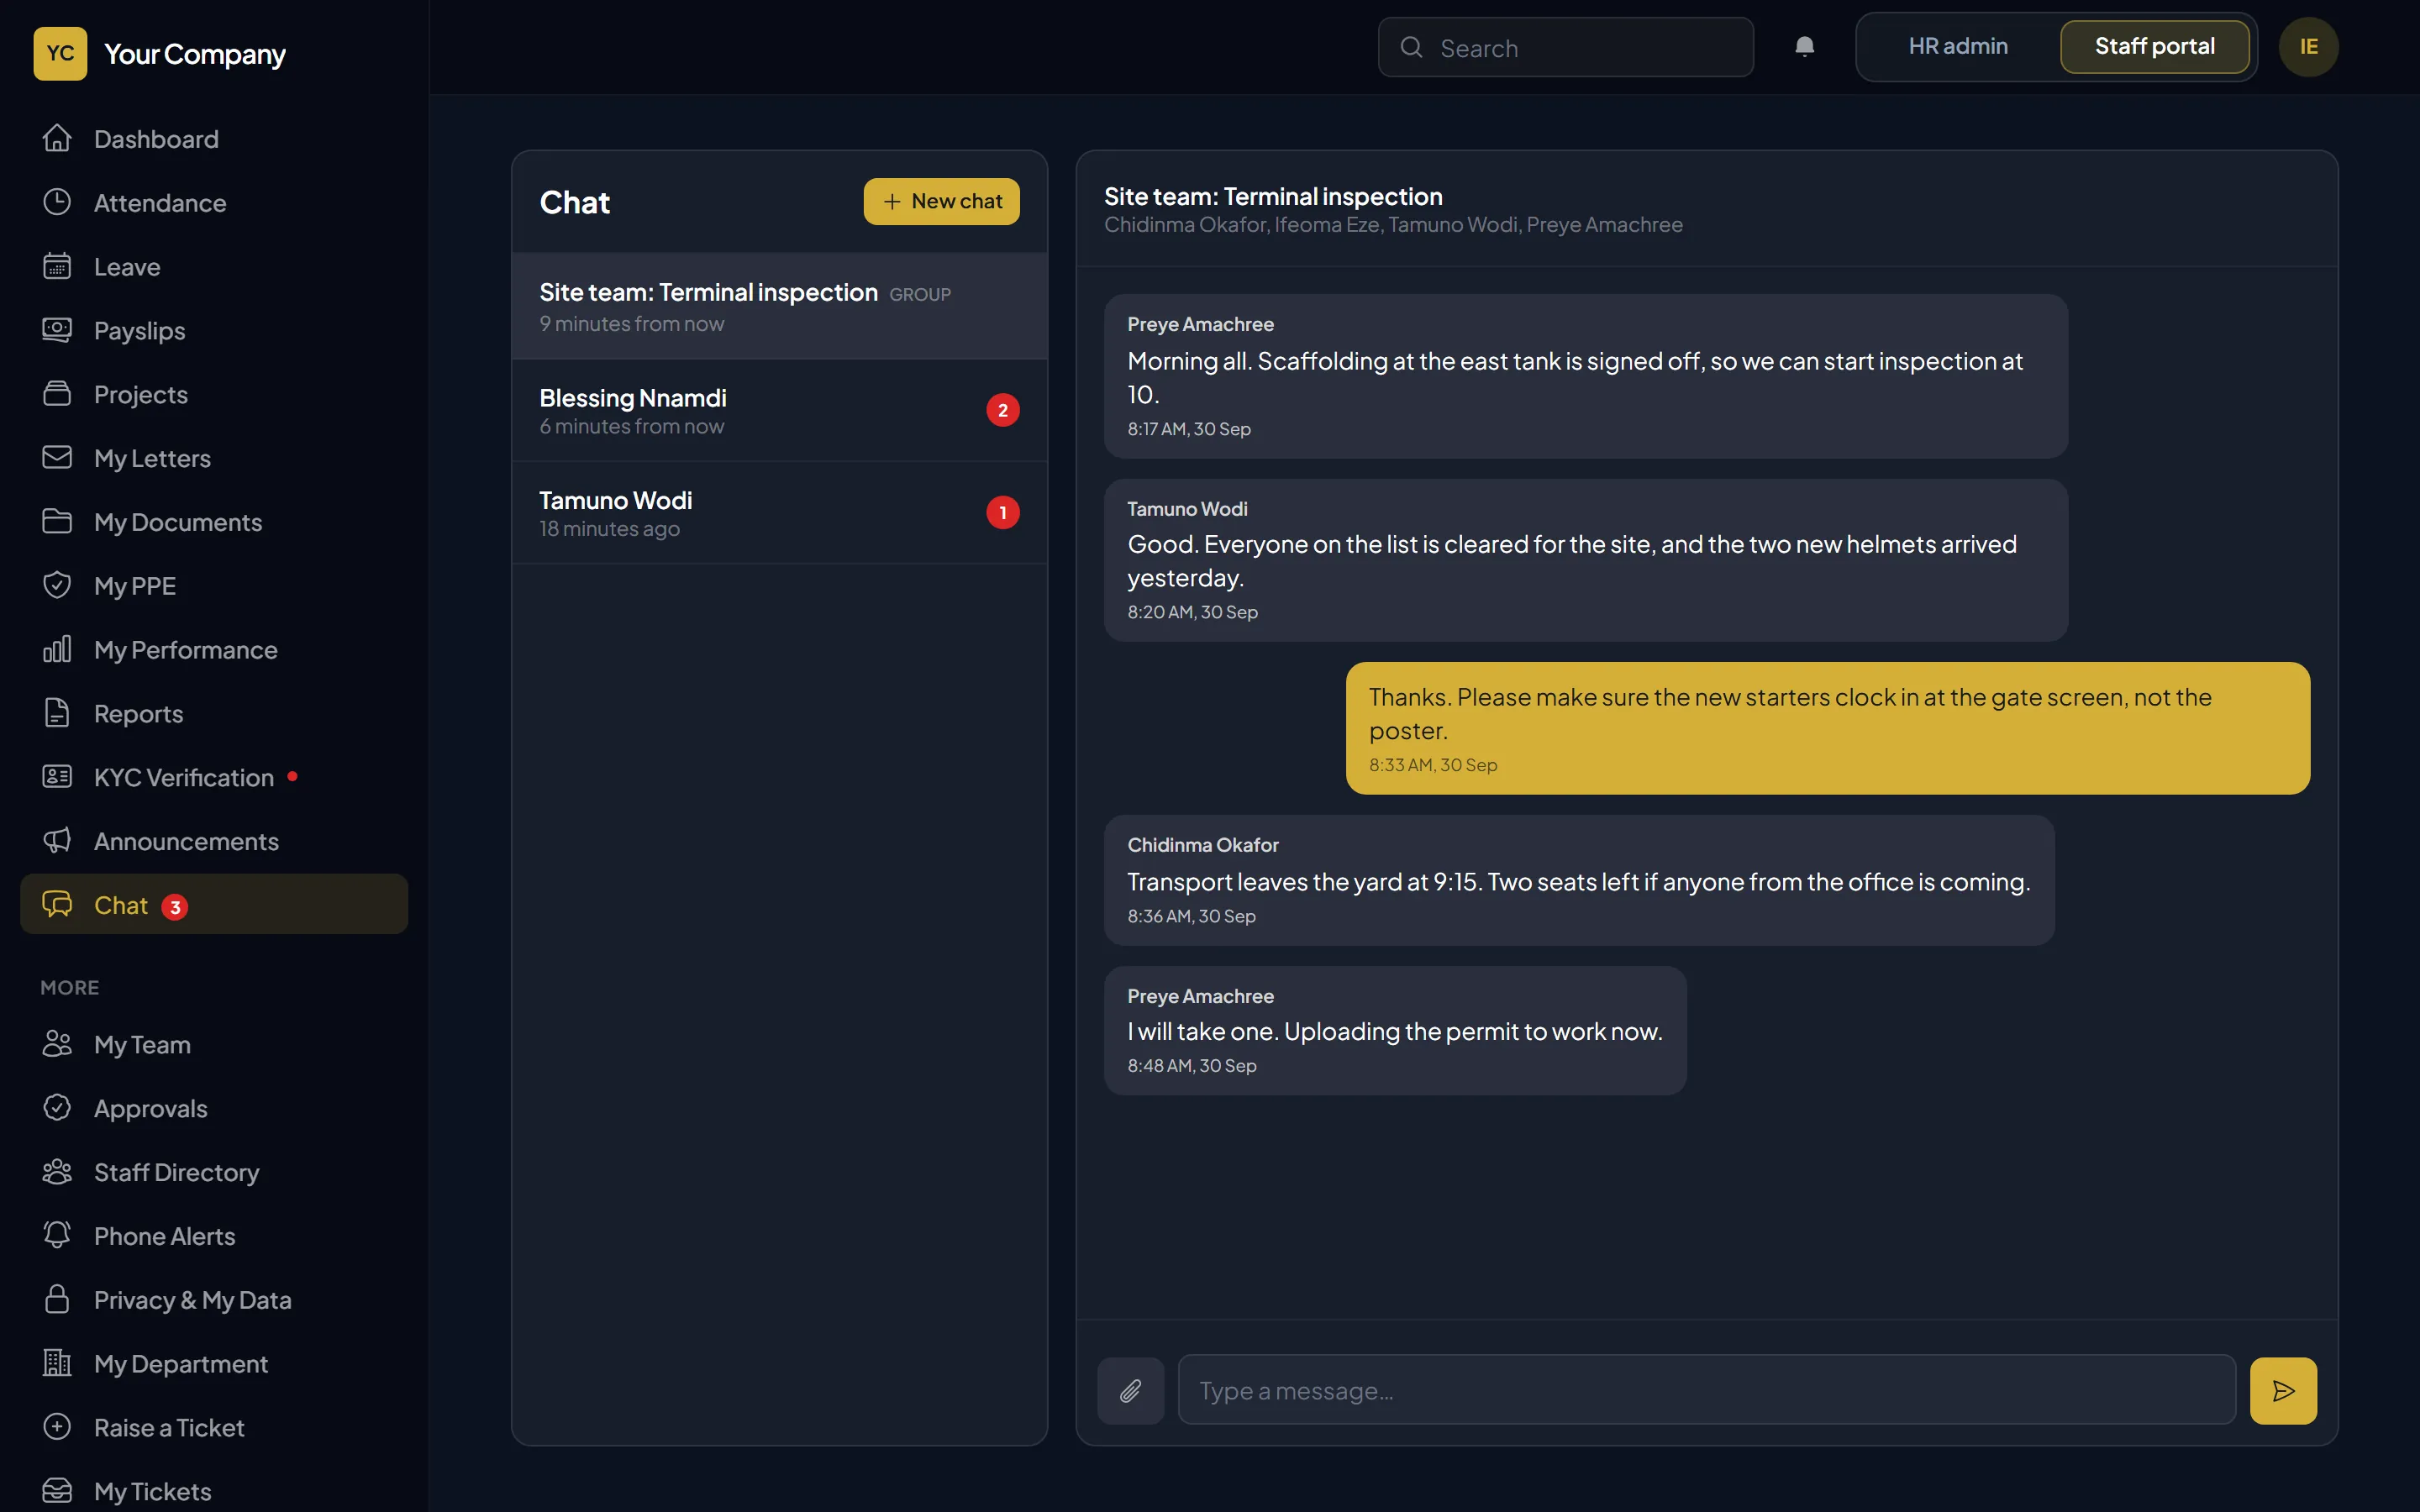The height and width of the screenshot is (1512, 2420).
Task: Click unread badge 1 on Tamuno Wodi
Action: [x=1002, y=512]
